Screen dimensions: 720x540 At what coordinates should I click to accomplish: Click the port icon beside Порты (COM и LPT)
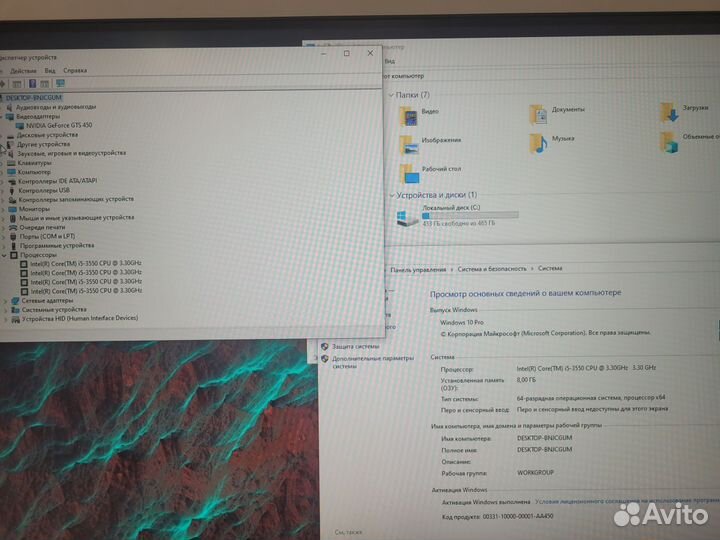coord(13,236)
